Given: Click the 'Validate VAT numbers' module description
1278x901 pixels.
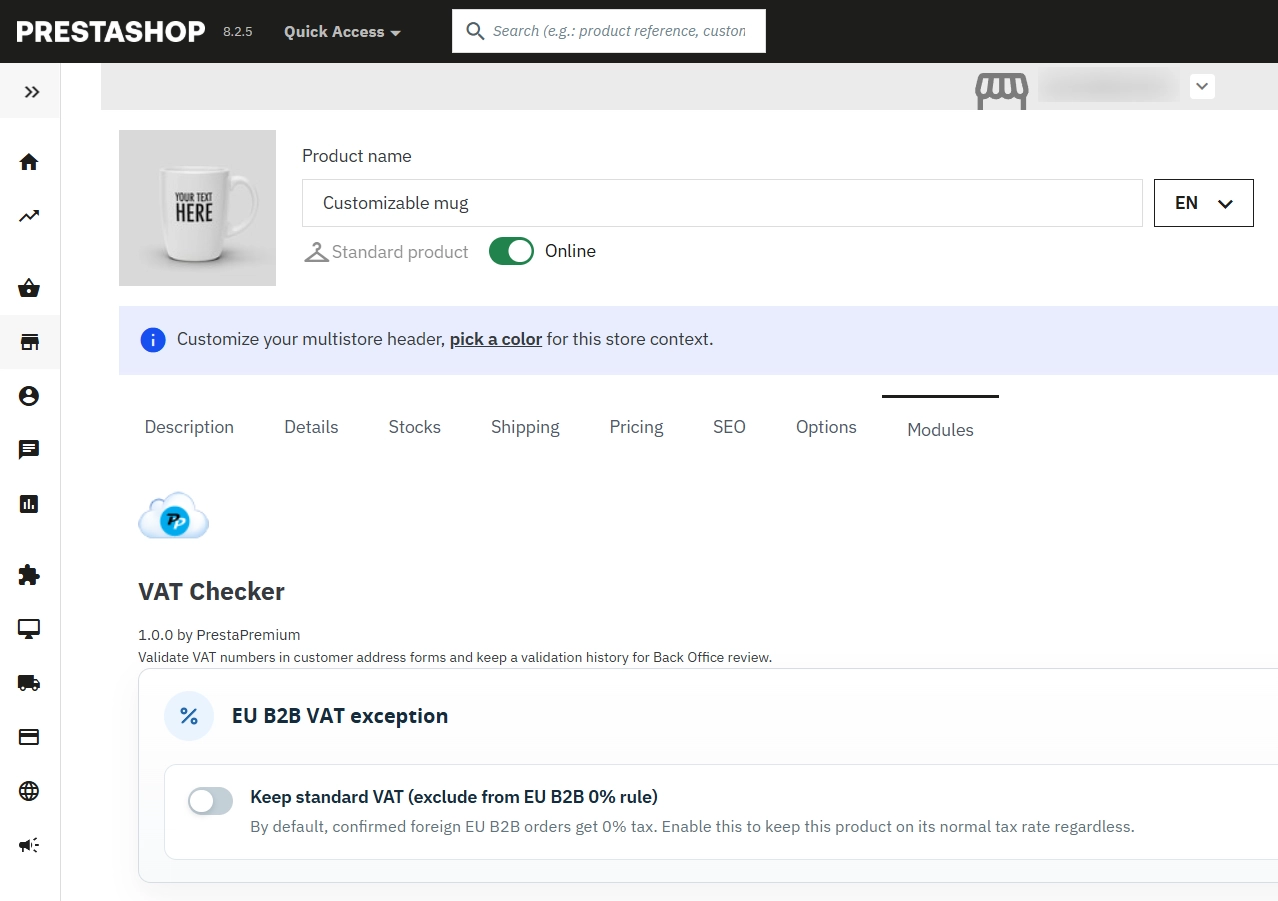Looking at the screenshot, I should 455,657.
